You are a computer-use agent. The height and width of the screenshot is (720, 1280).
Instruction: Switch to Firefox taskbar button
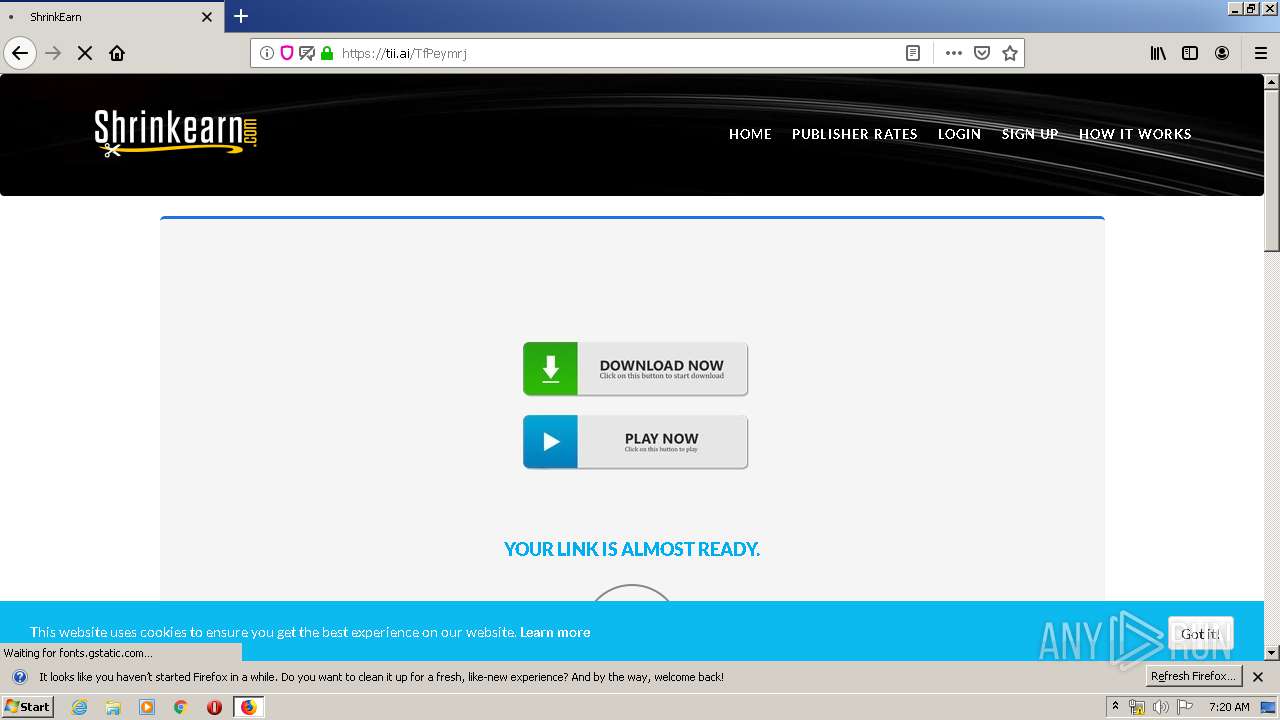pos(249,707)
